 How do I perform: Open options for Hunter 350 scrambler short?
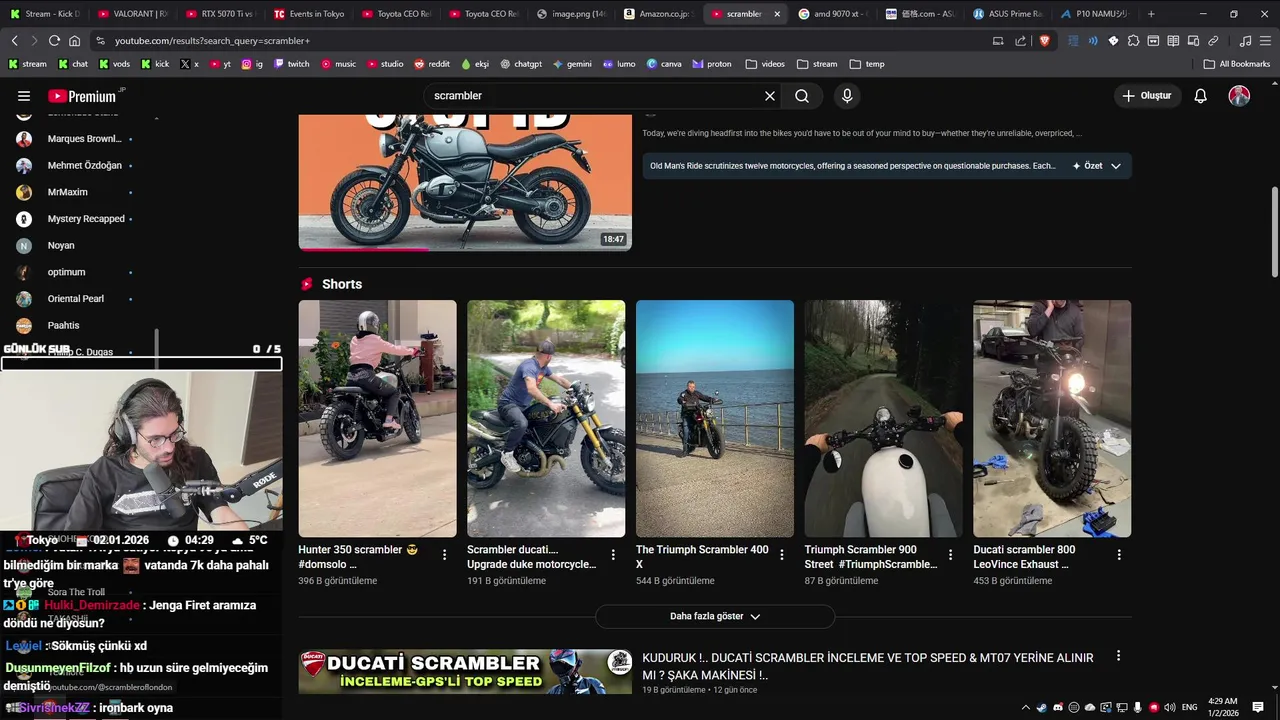(x=445, y=554)
